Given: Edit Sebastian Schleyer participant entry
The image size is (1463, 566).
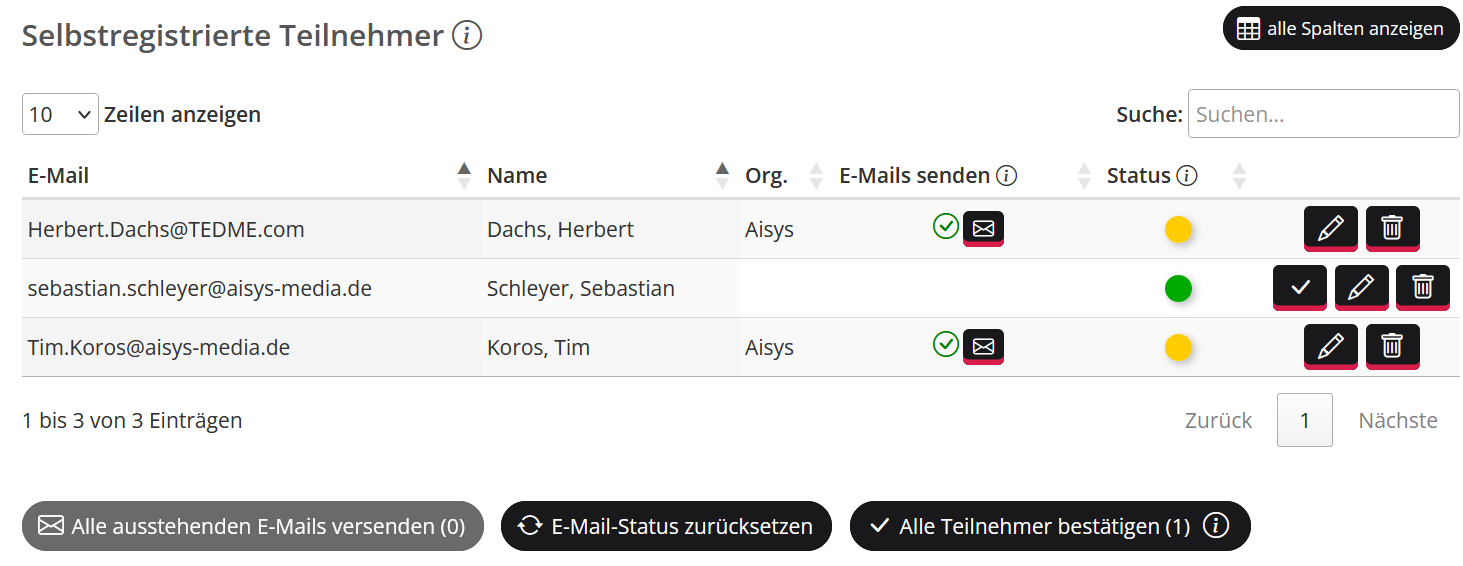Looking at the screenshot, I should pos(1361,288).
